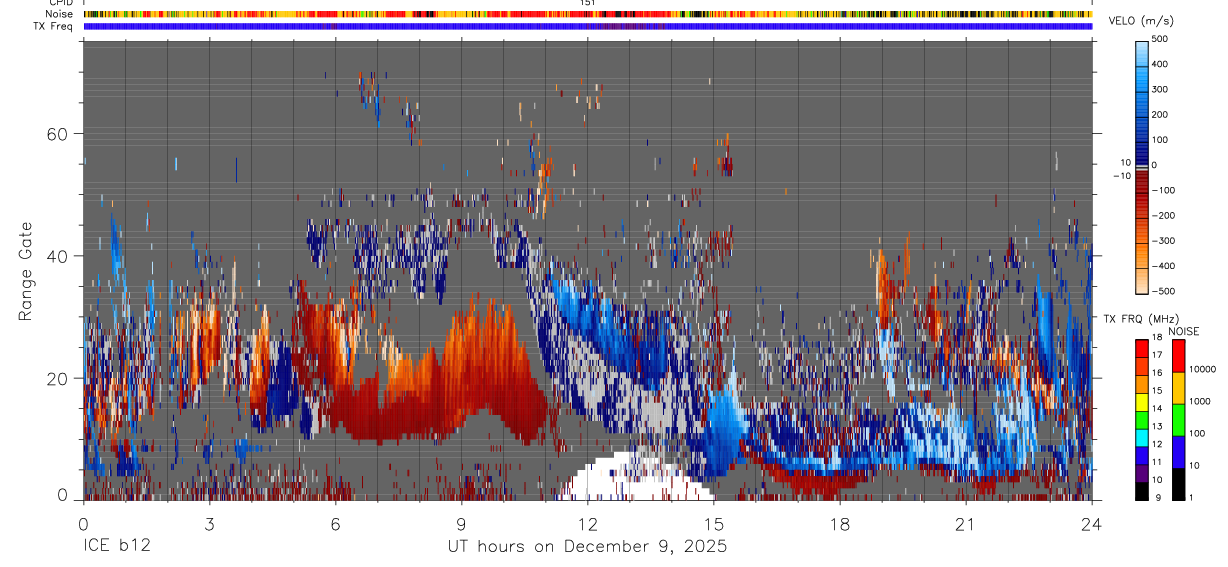Click velocity colorbar label '500'
Viewport: 1228px width, 567px height.
click(x=1160, y=39)
